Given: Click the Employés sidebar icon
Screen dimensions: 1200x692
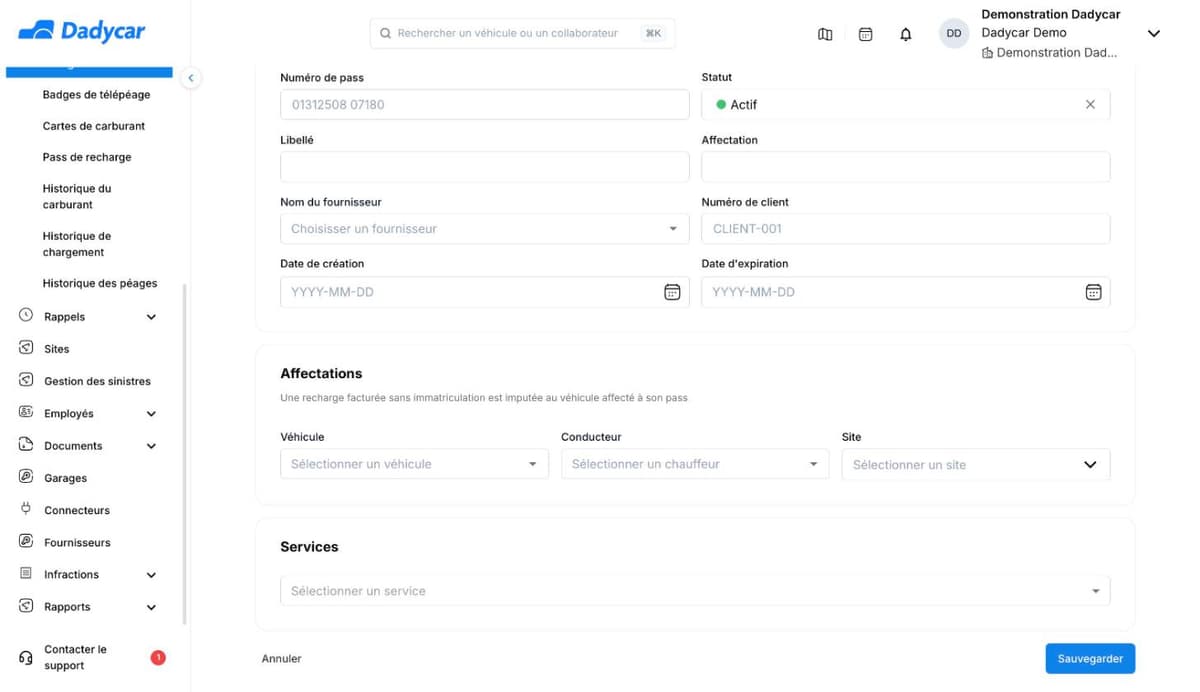Looking at the screenshot, I should (26, 412).
